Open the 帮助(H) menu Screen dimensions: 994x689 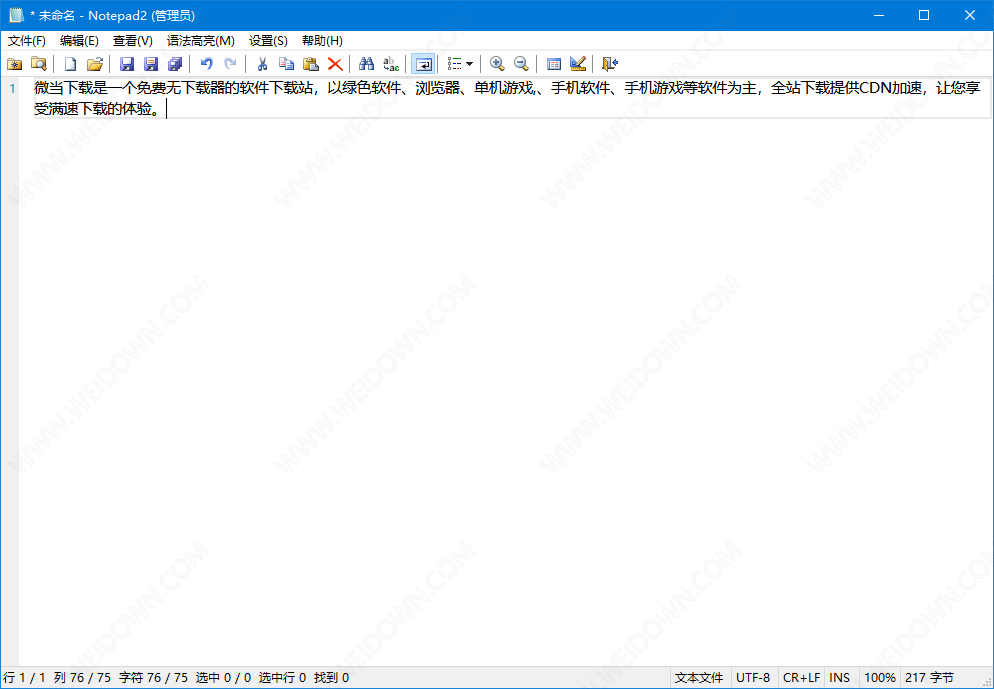(x=322, y=41)
